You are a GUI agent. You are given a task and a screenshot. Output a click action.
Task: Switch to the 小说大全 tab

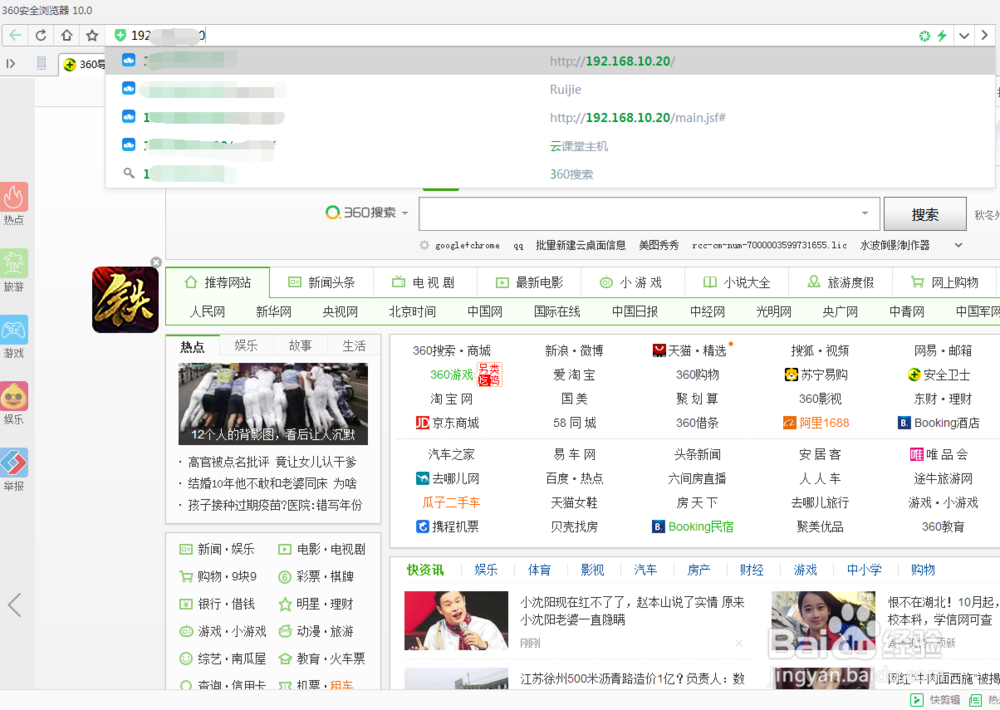point(737,283)
